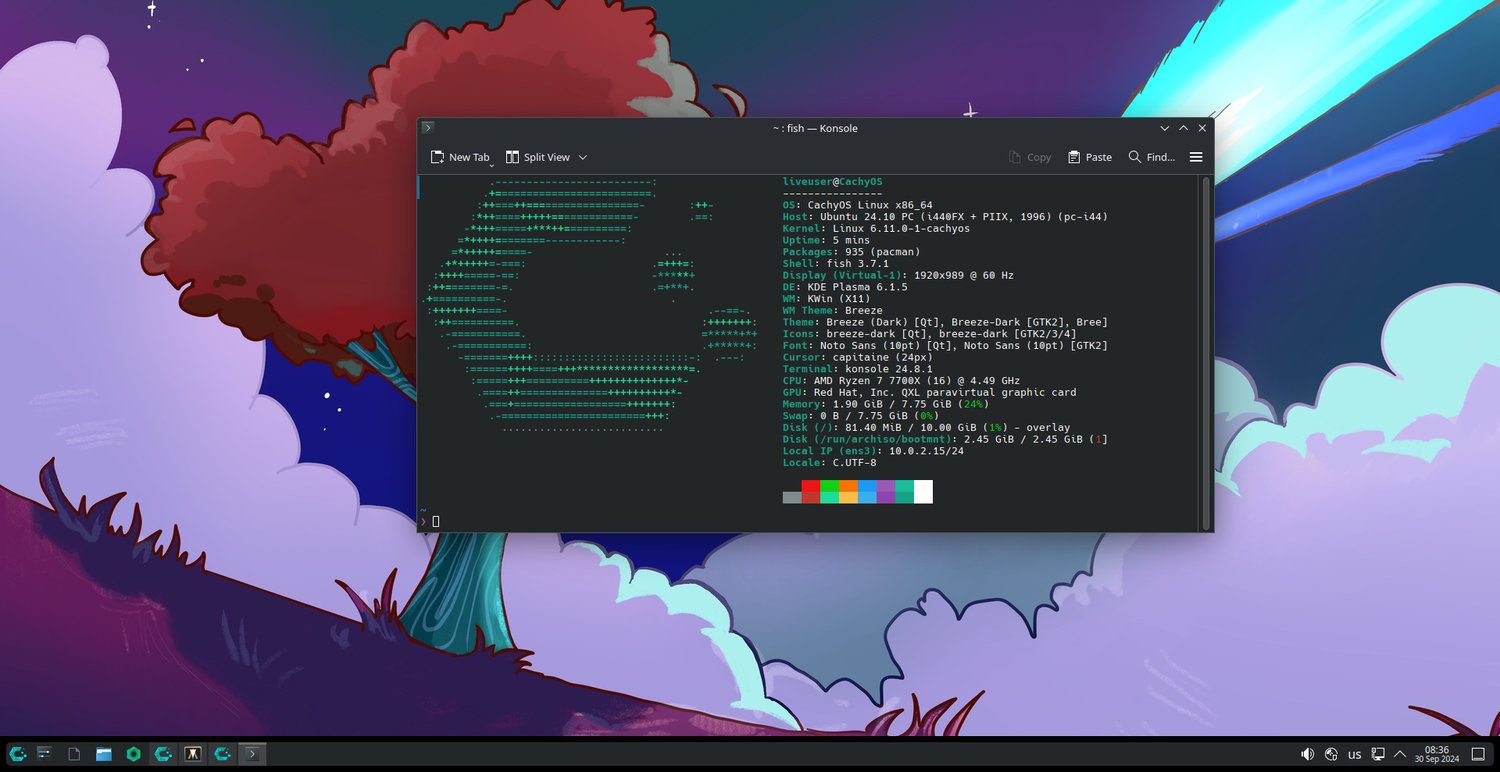Screen dimensions: 1500x772
Task: Click the 'WM: KWin (X11)' line
Action: click(x=826, y=299)
